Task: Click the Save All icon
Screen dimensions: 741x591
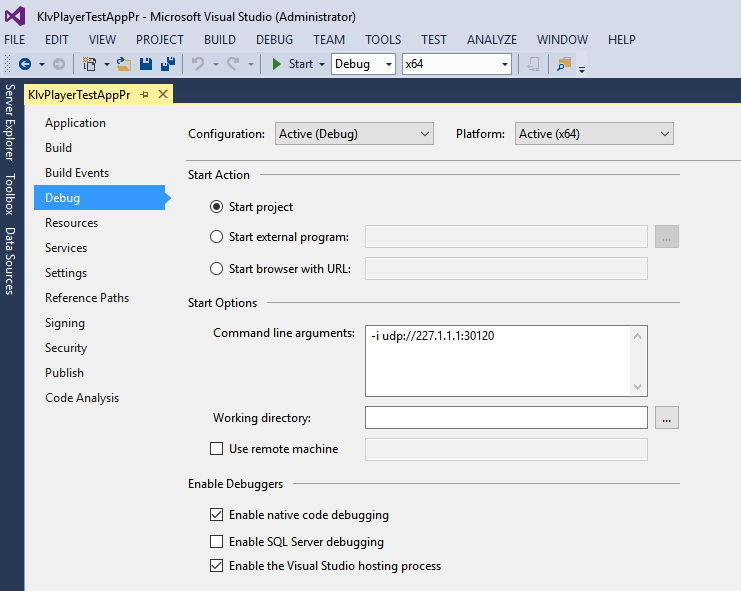Action: click(167, 64)
